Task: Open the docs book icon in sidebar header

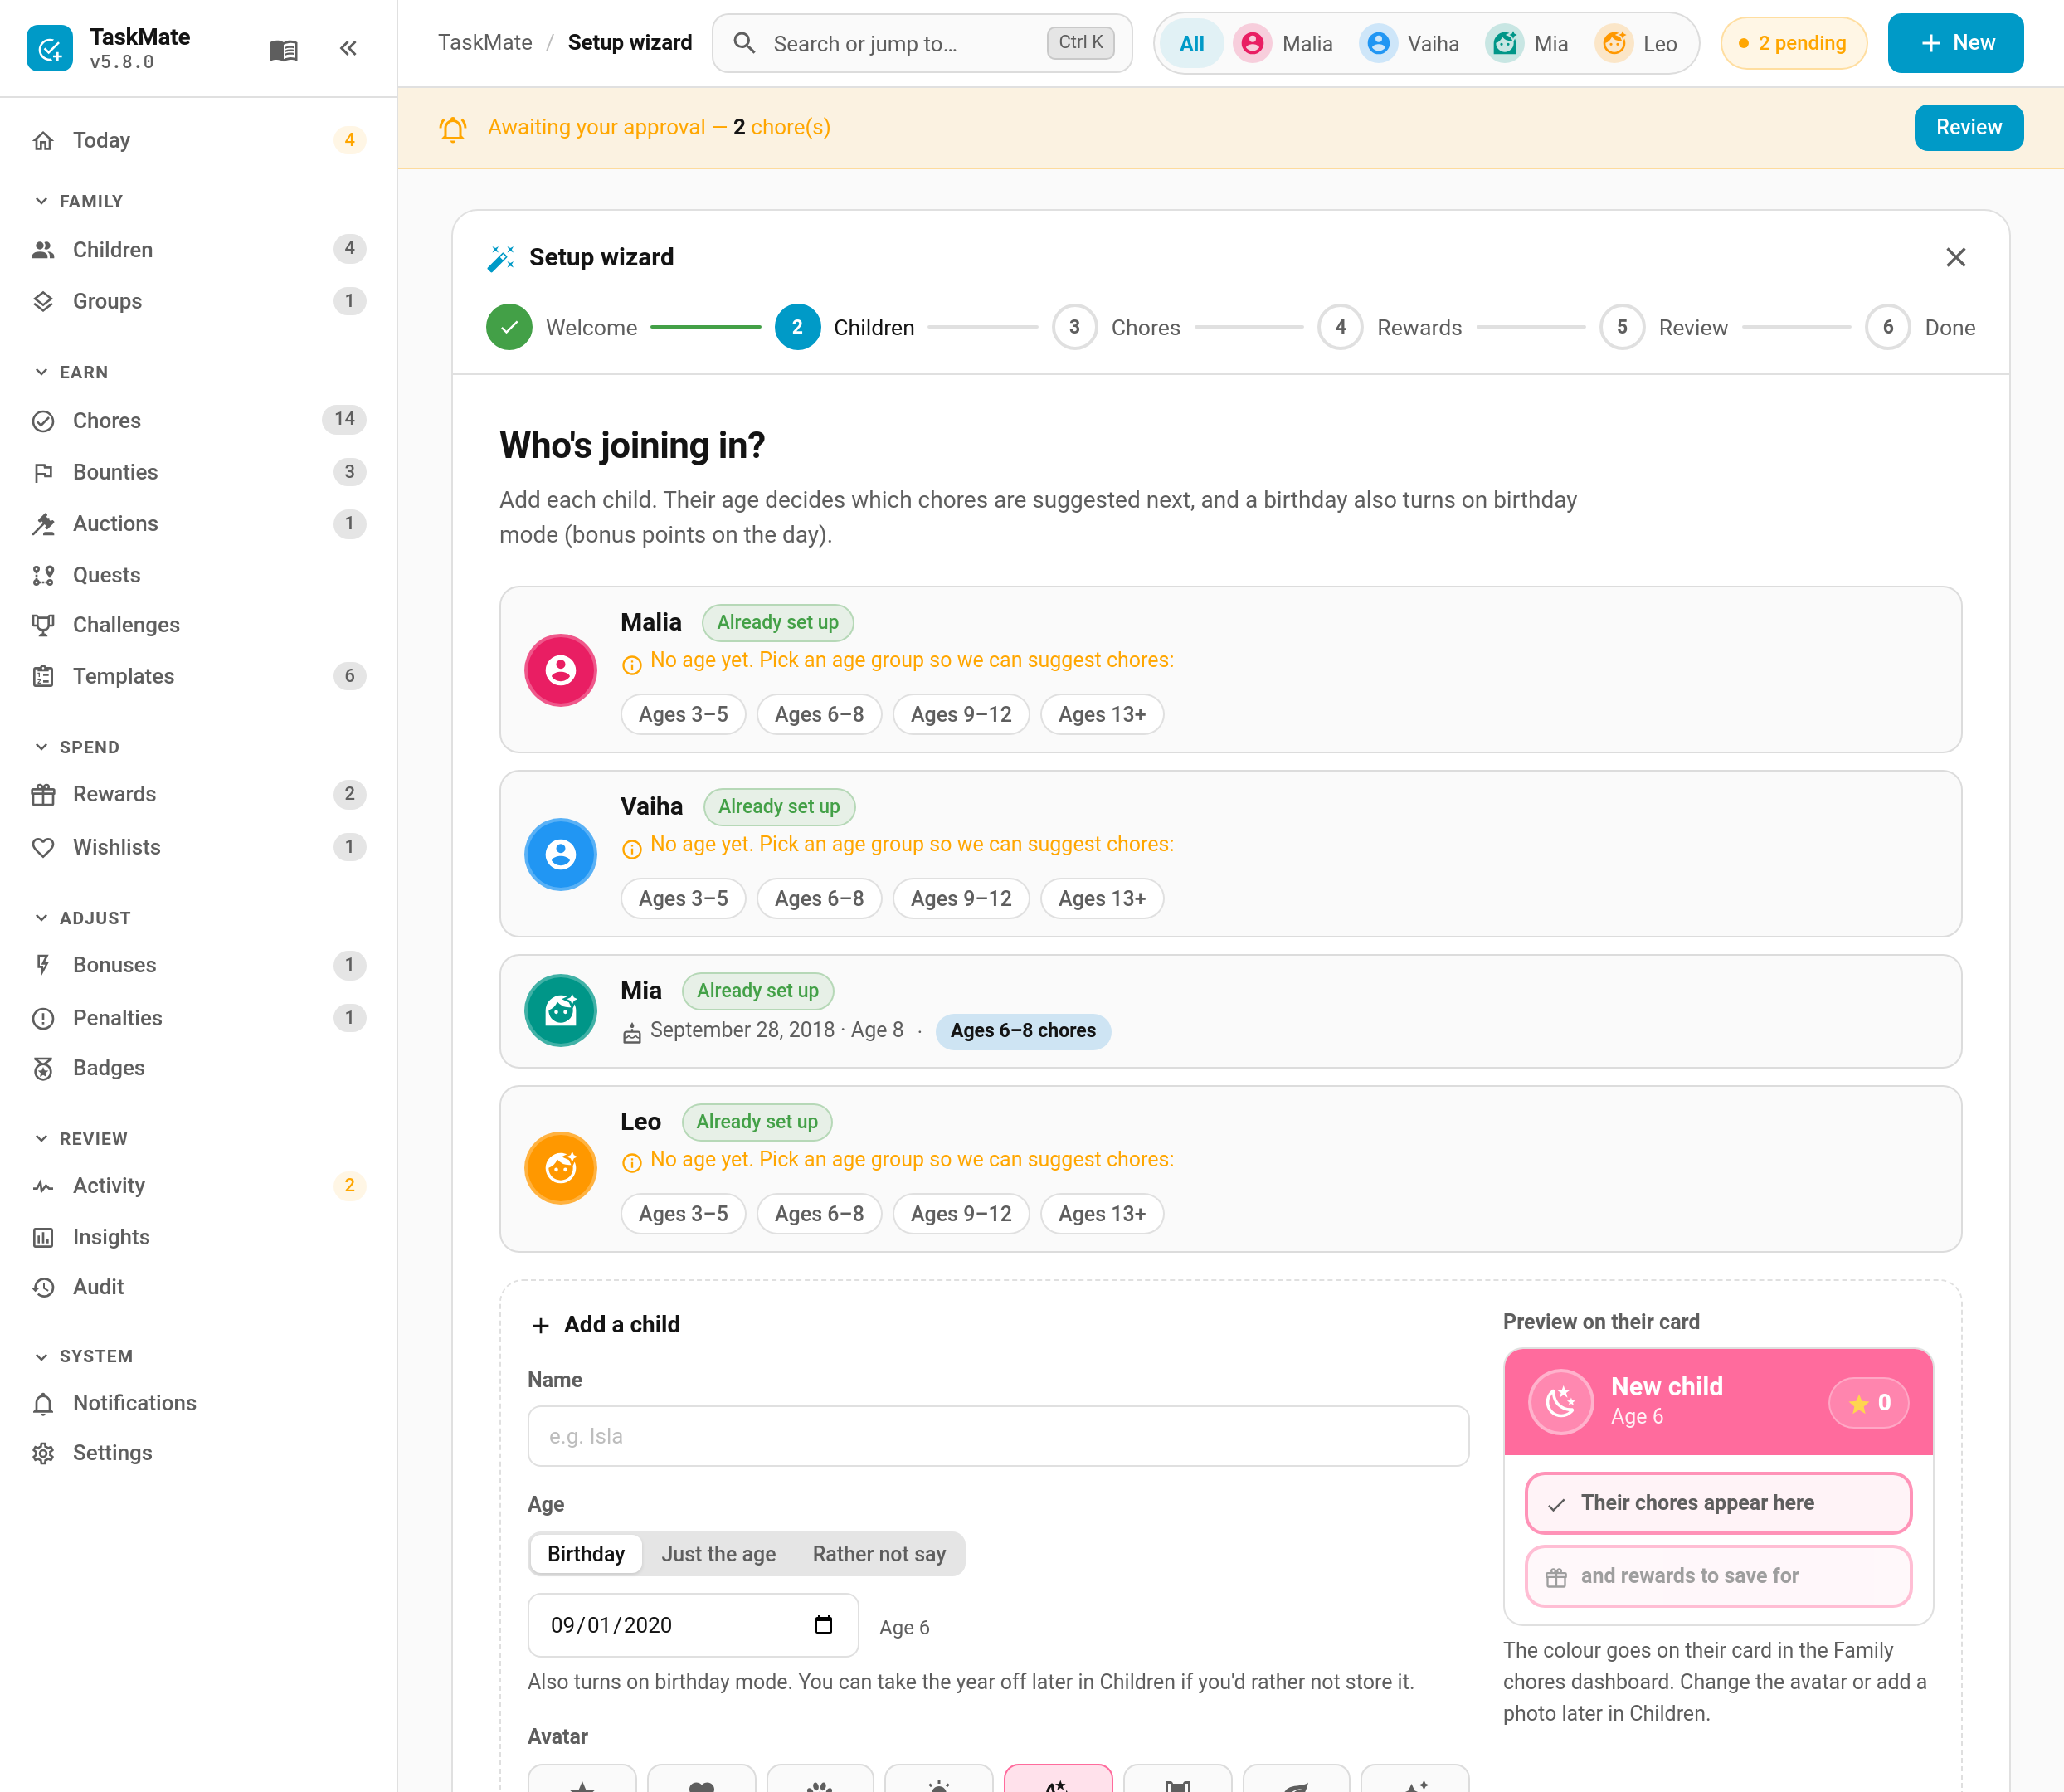Action: [284, 49]
